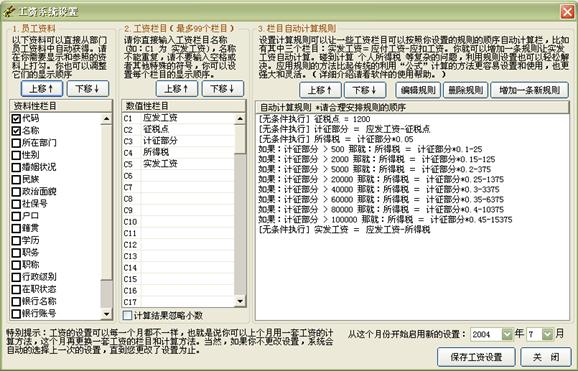Click the 保存工资设置 button

[476, 357]
